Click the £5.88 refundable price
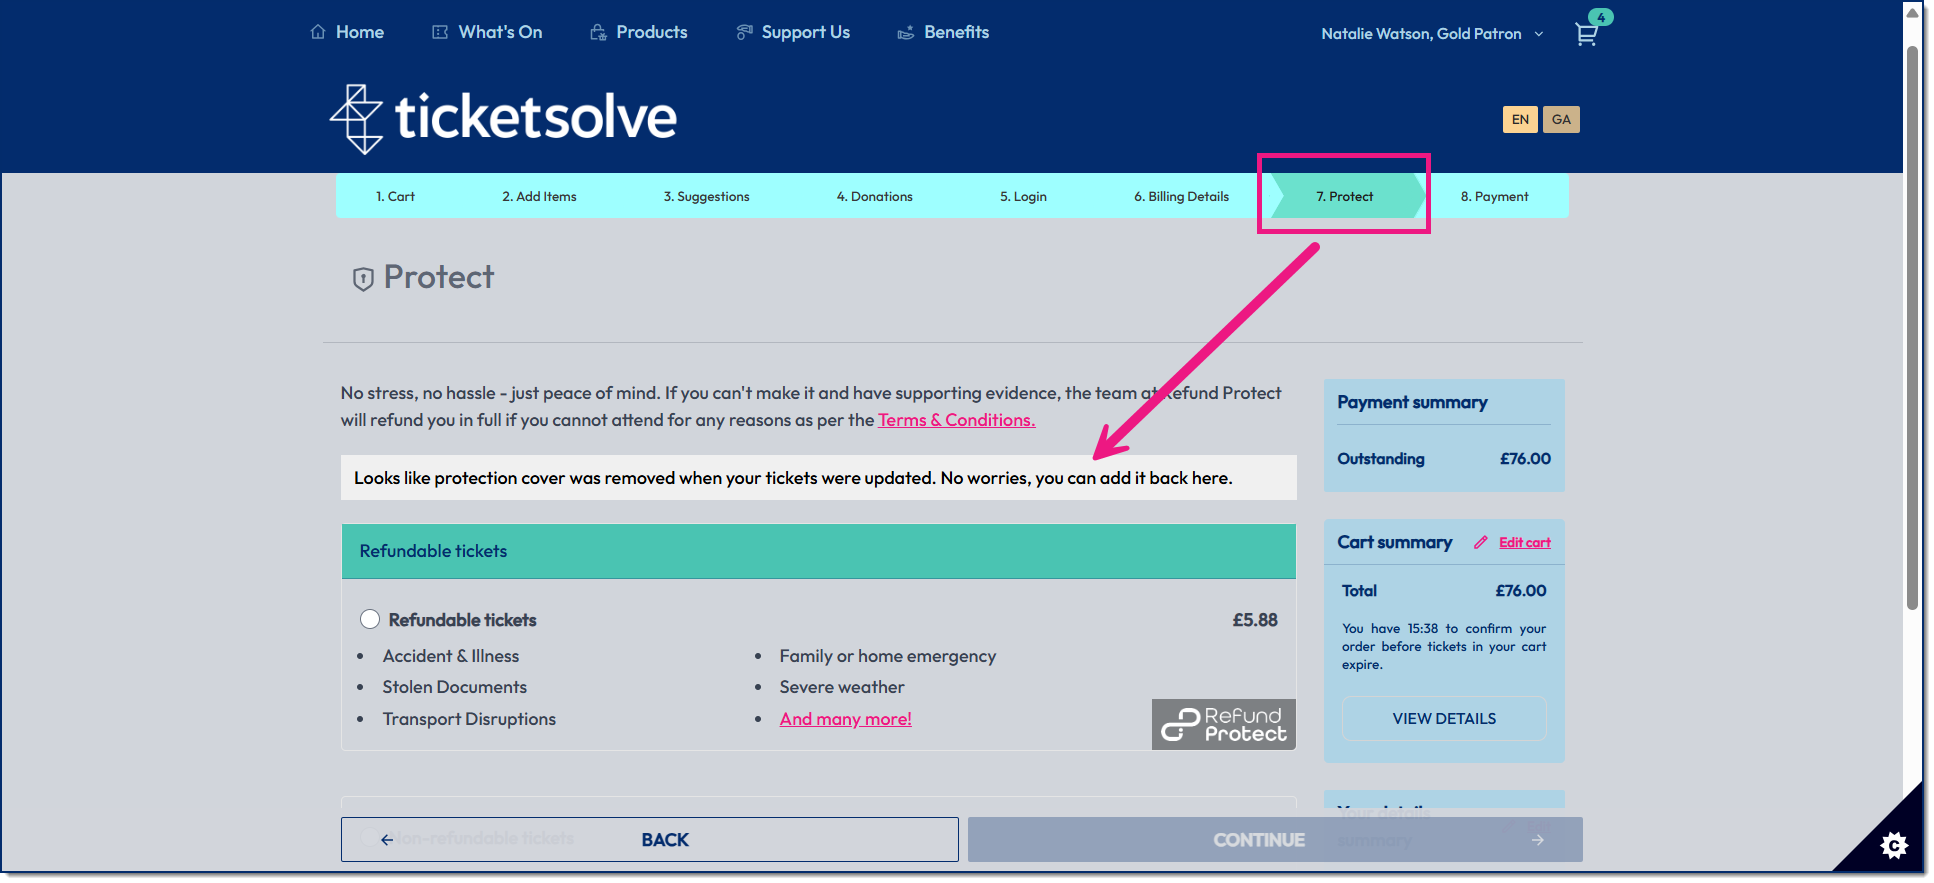 tap(1255, 620)
